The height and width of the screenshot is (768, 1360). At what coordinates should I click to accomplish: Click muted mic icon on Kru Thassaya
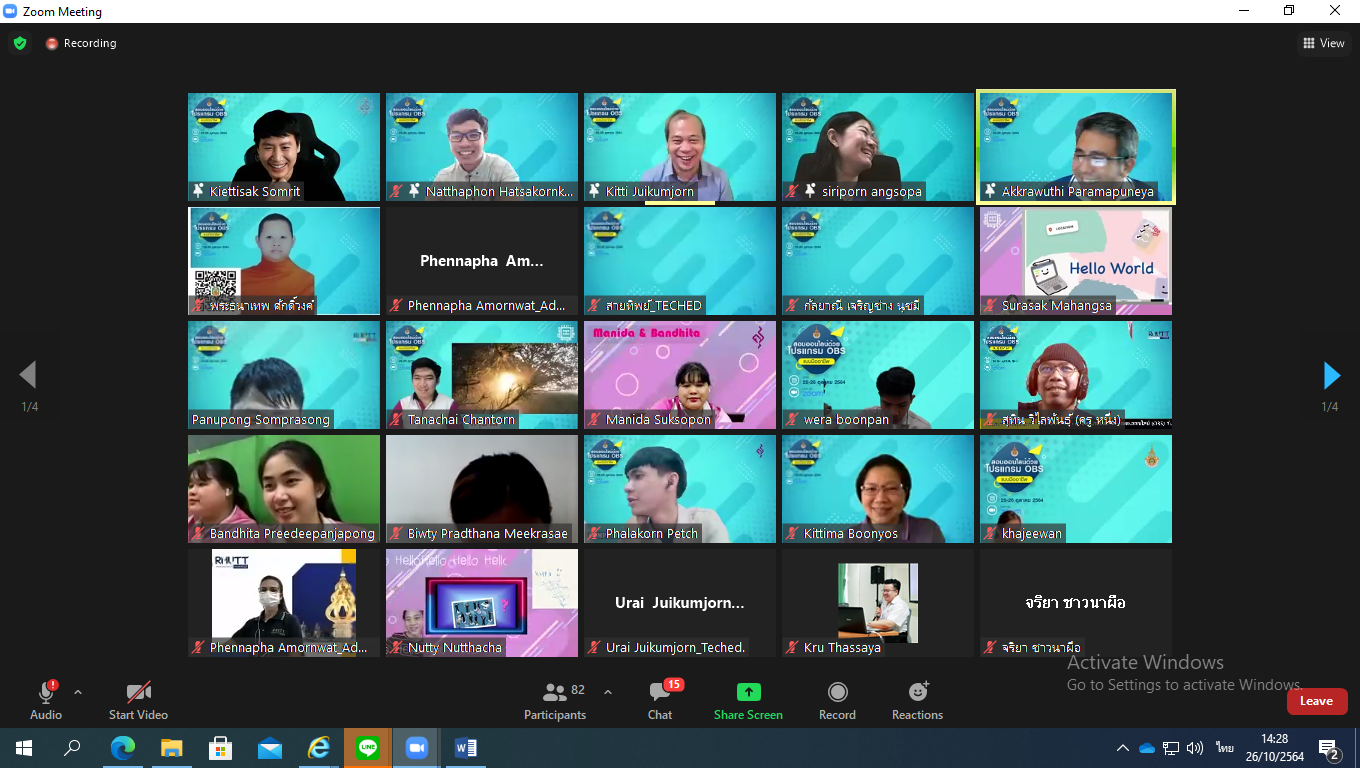(793, 648)
